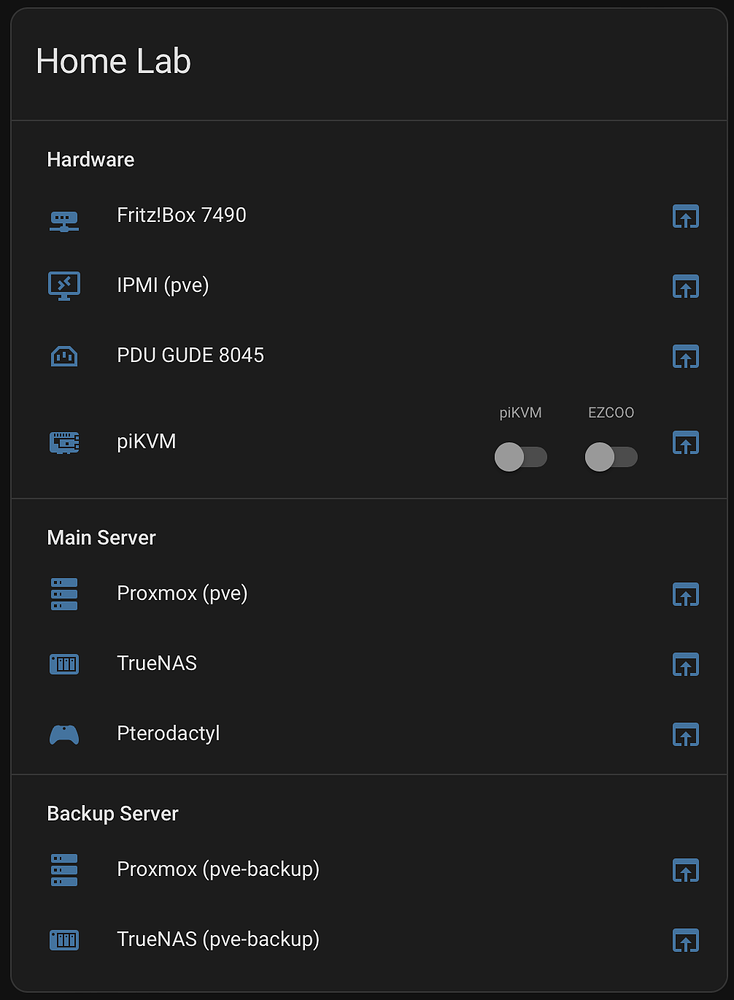Open Proxmox (pve-backup) external link icon
Image resolution: width=734 pixels, height=1000 pixels.
(686, 871)
